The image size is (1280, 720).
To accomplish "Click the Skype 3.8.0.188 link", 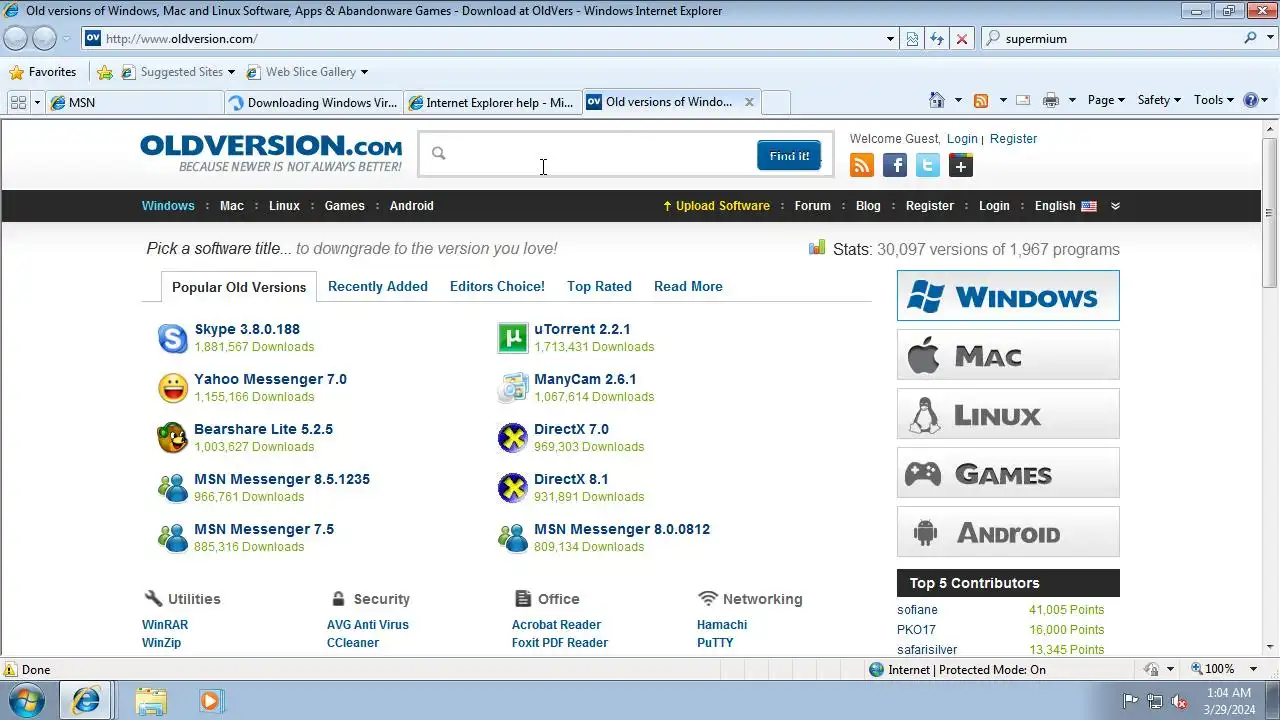I will pyautogui.click(x=247, y=329).
